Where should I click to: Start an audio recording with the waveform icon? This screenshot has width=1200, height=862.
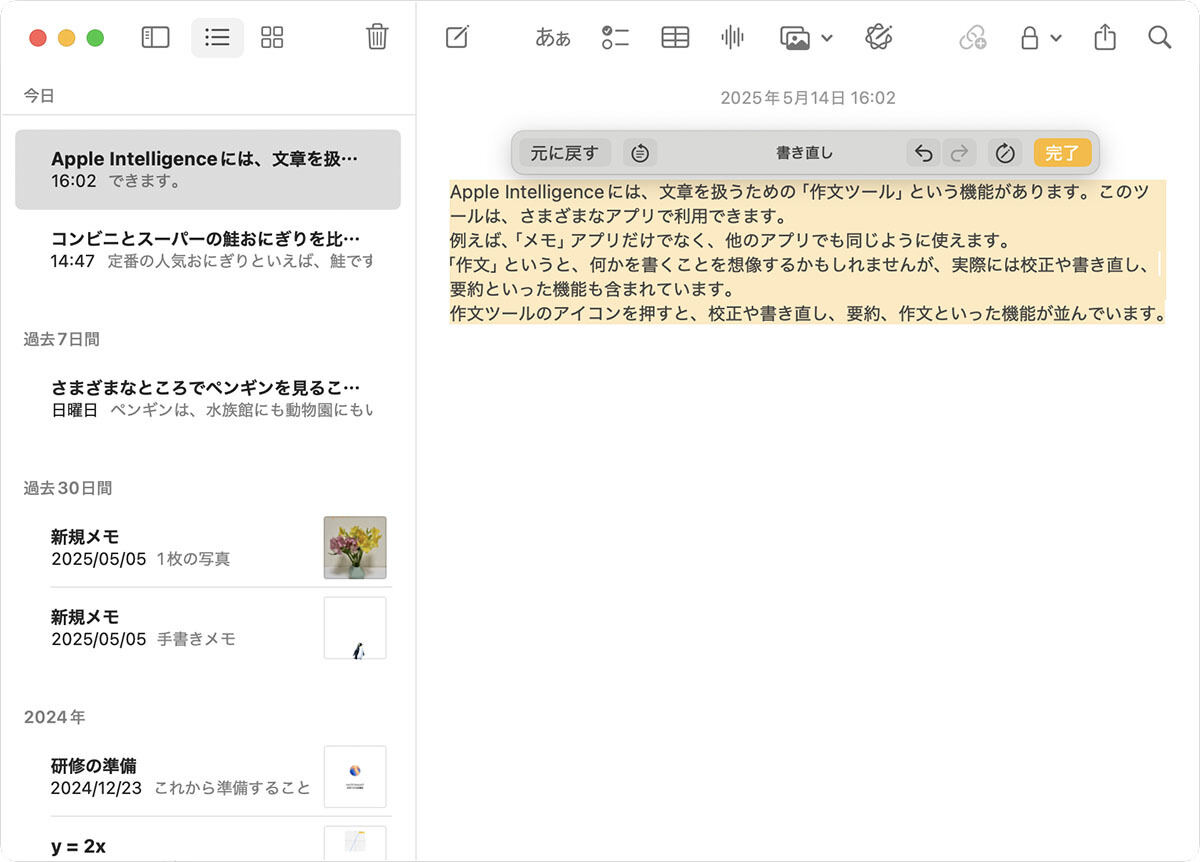tap(732, 38)
